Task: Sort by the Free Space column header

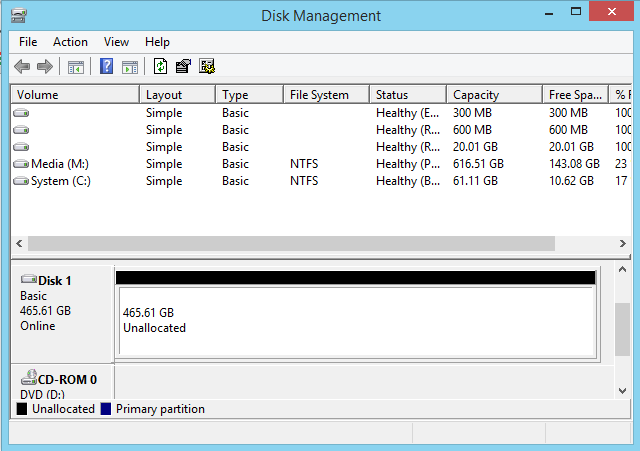Action: [576, 95]
